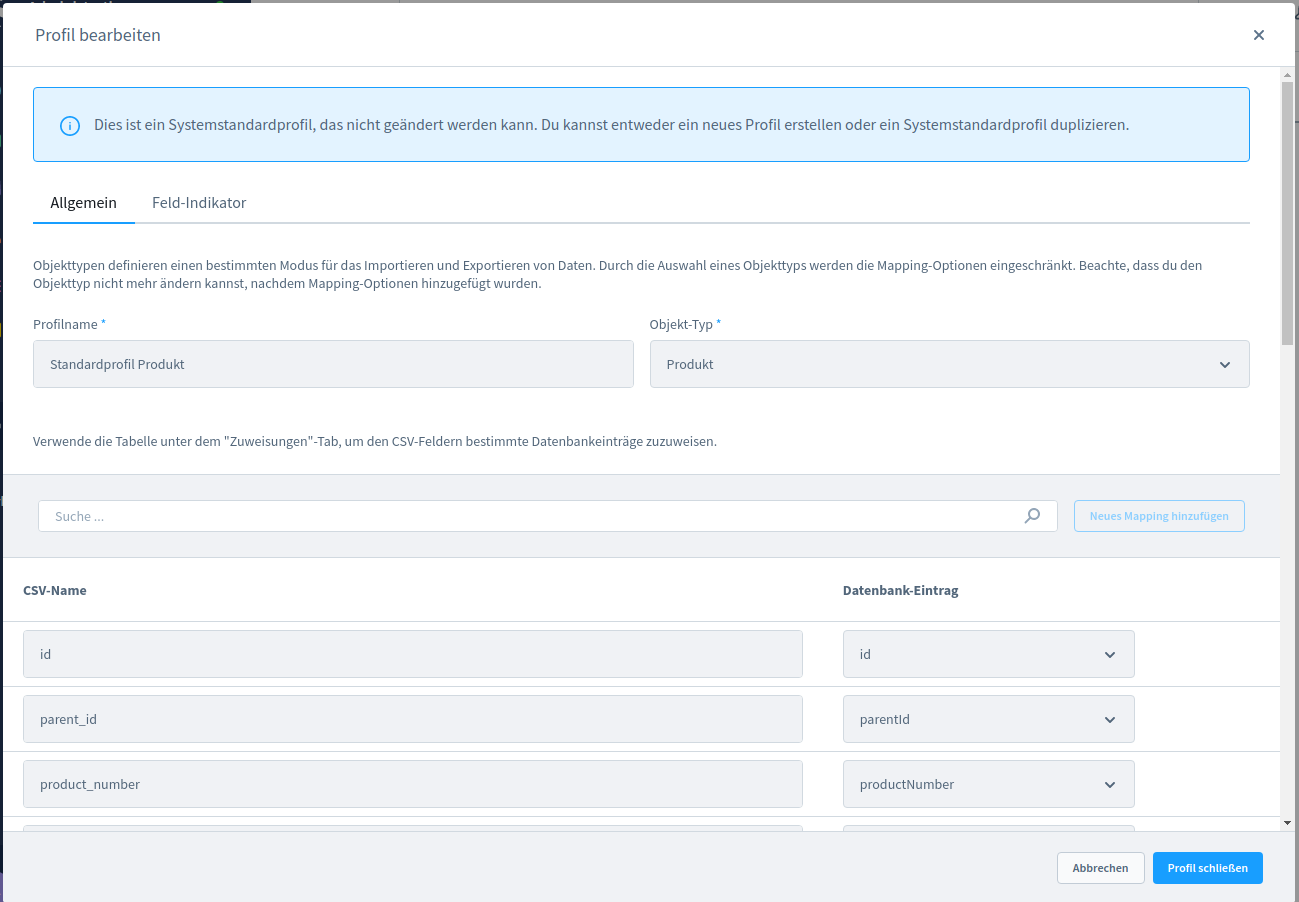The height and width of the screenshot is (902, 1299).
Task: Click the Profil schließen button
Action: pos(1207,868)
